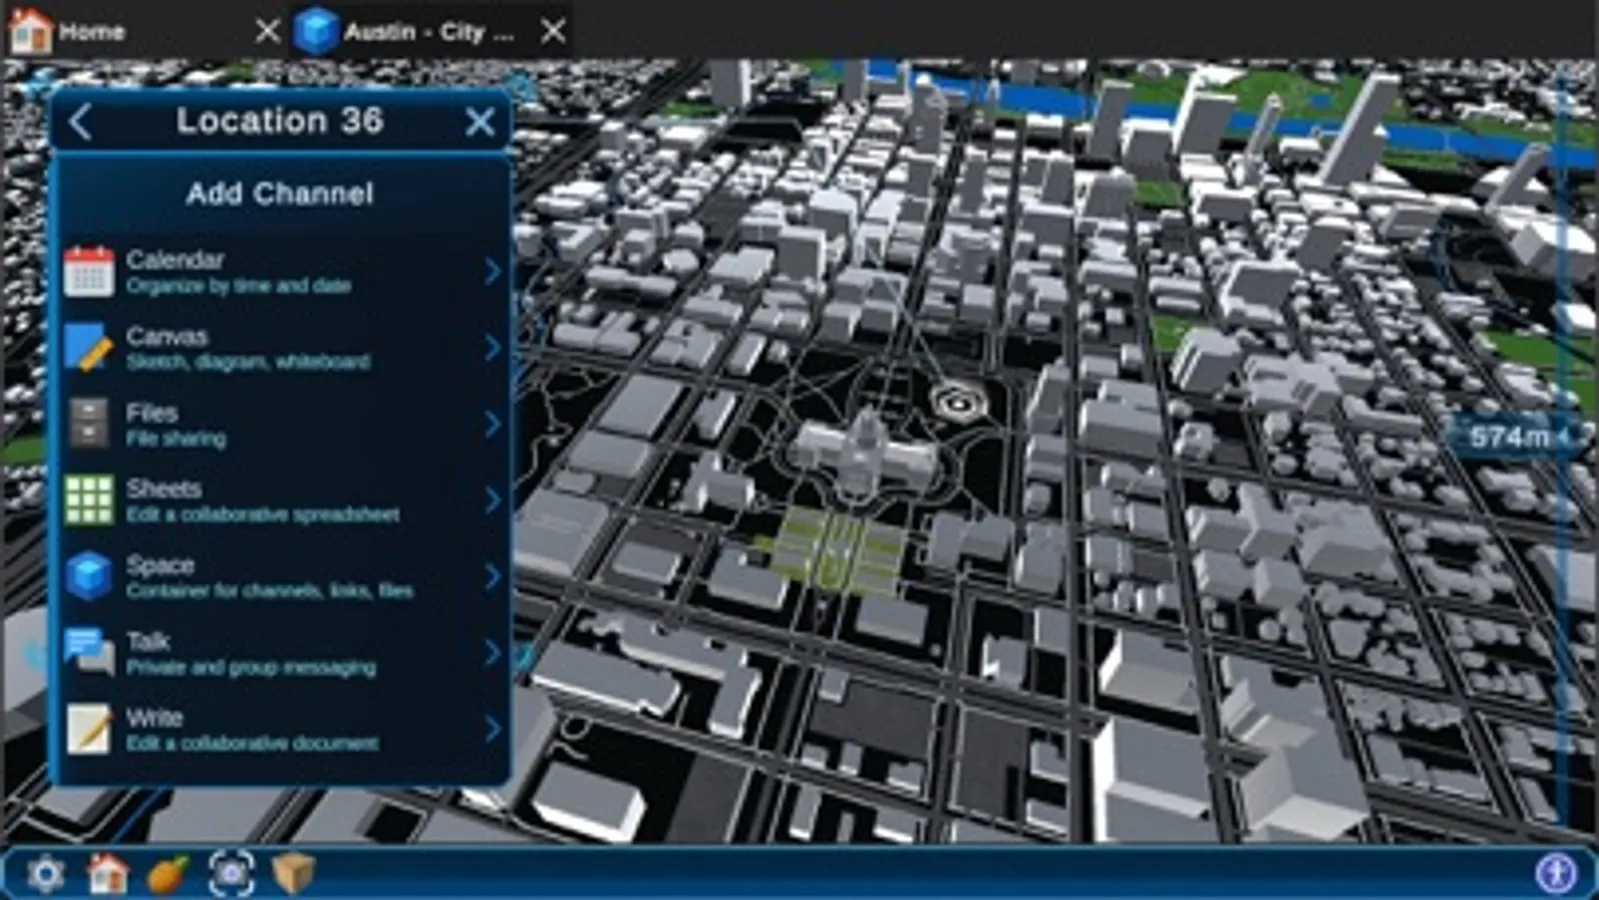Close the Home tab
This screenshot has height=900, width=1599.
[267, 31]
